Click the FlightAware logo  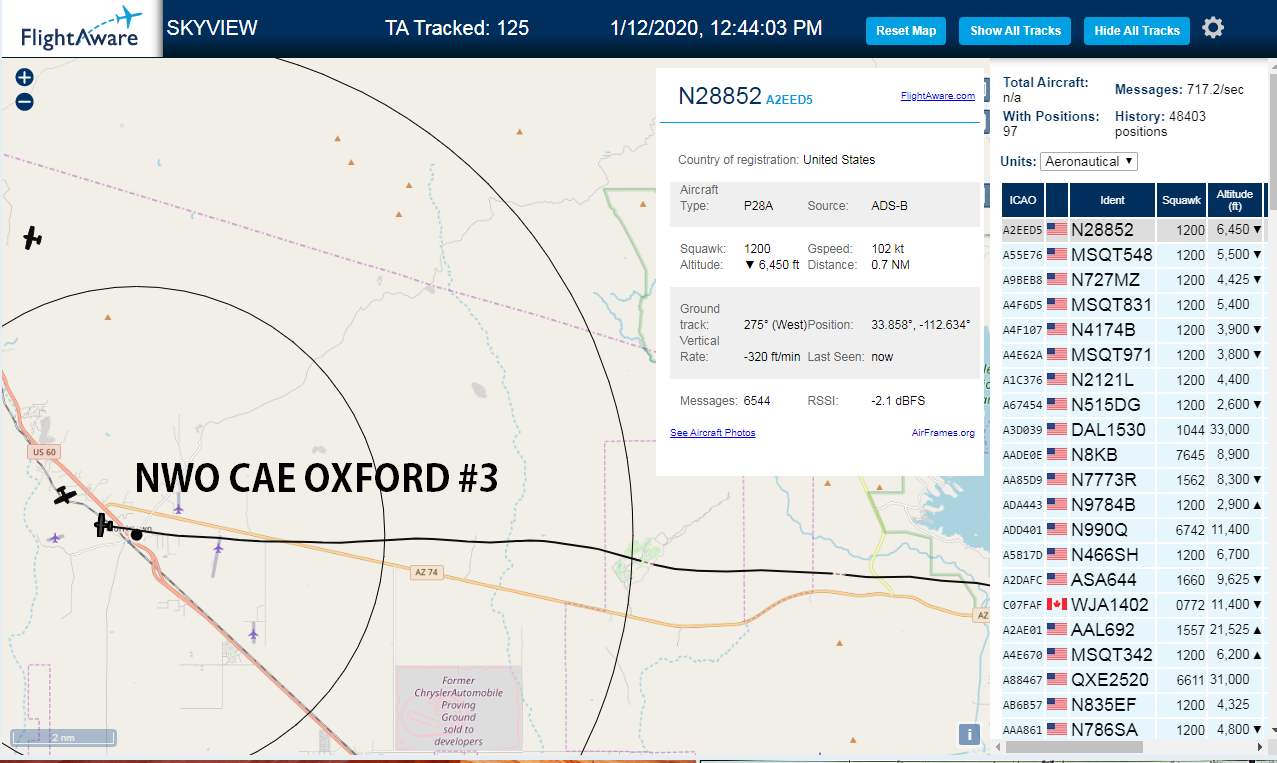(81, 28)
